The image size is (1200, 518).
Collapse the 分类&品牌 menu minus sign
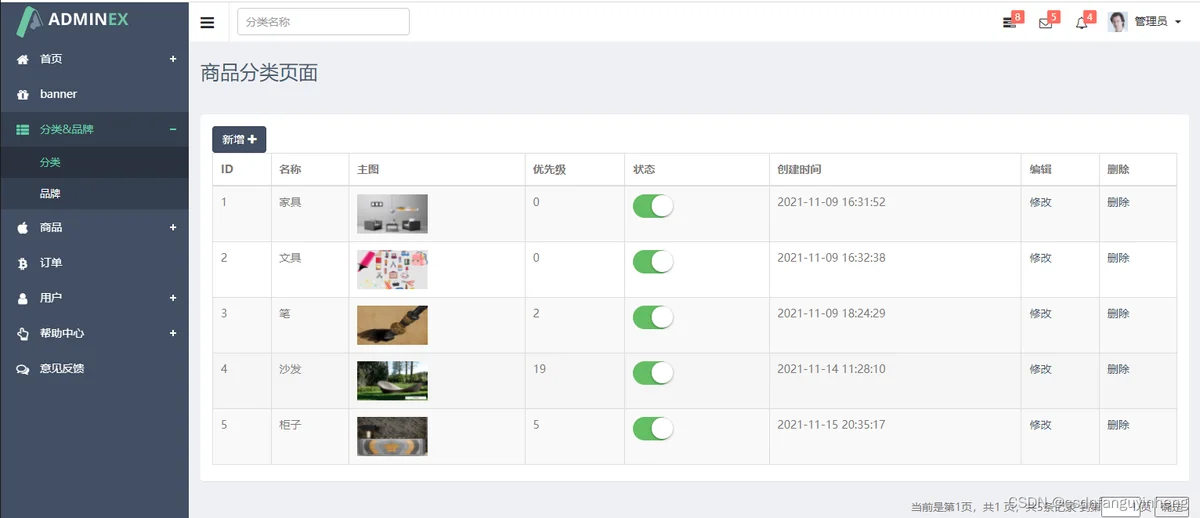point(173,129)
